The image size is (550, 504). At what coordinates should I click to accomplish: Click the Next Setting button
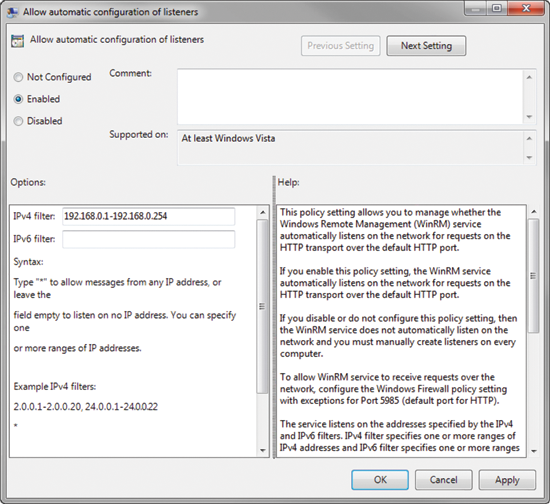[x=426, y=46]
